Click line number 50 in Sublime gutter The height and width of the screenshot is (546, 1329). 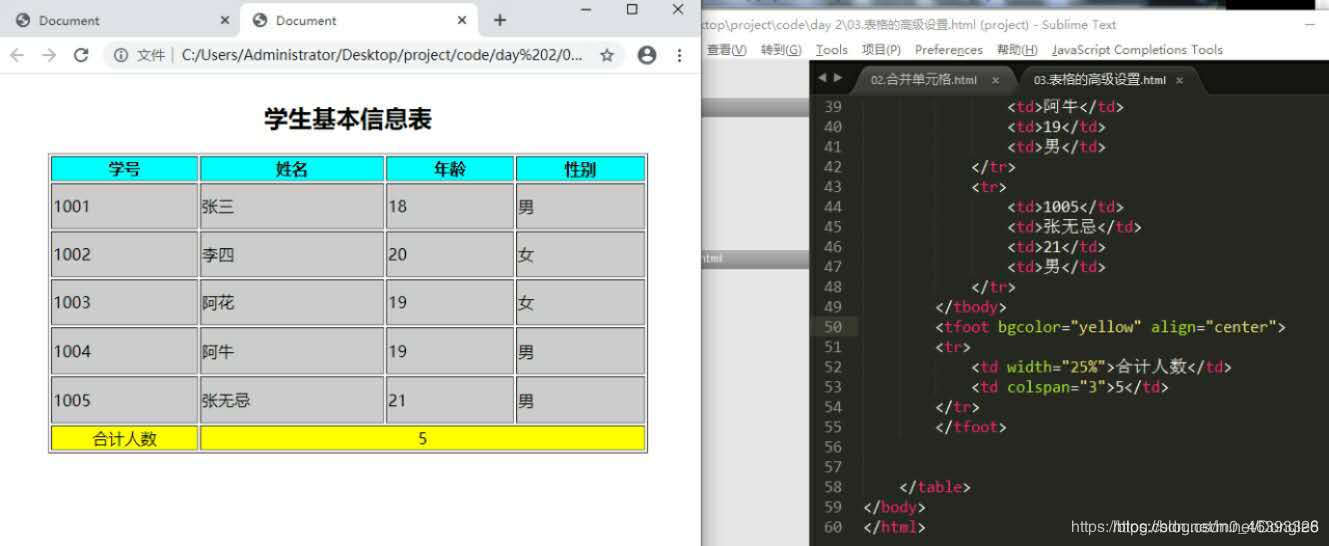coord(833,327)
